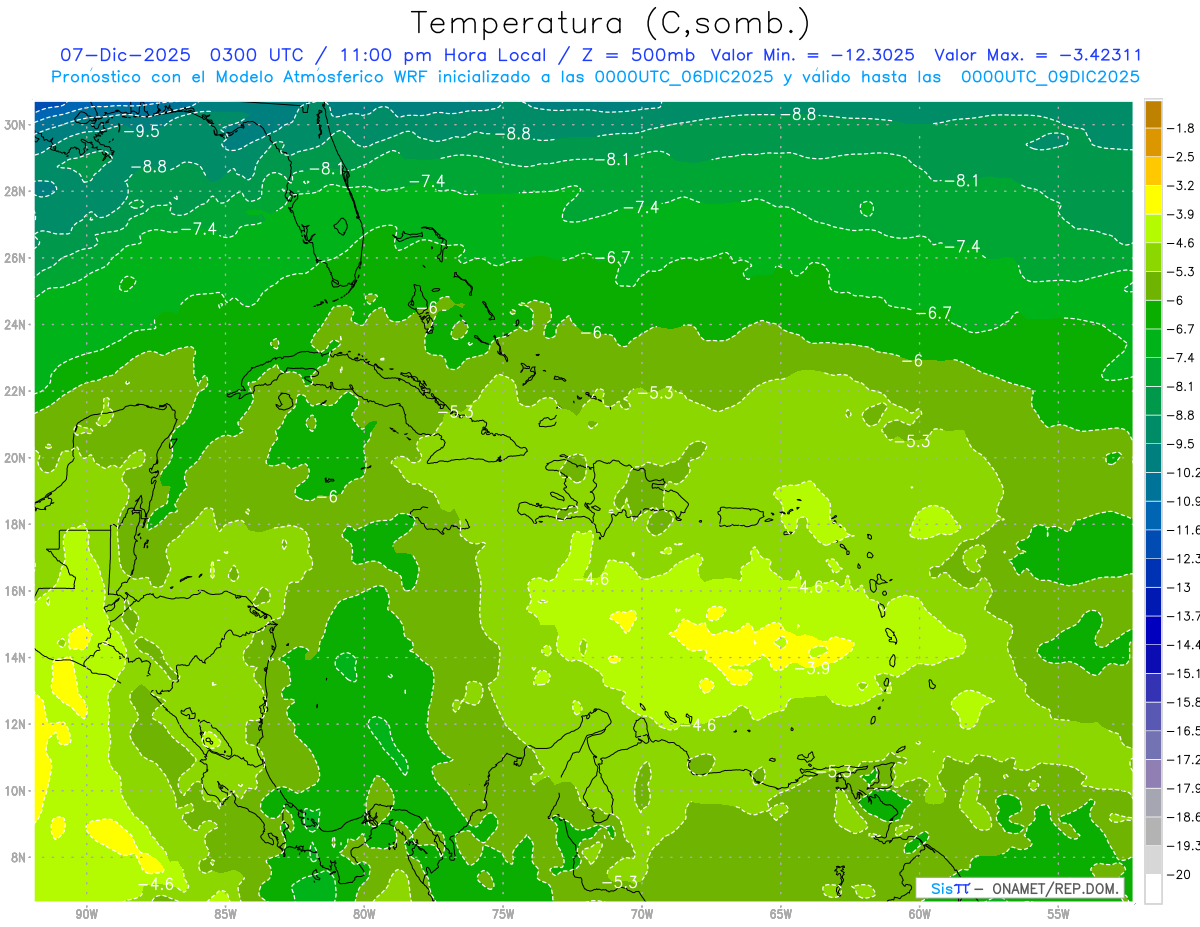
Task: Click the colorbar swatch between -3.9 and -4.6
Action: (x=1153, y=229)
